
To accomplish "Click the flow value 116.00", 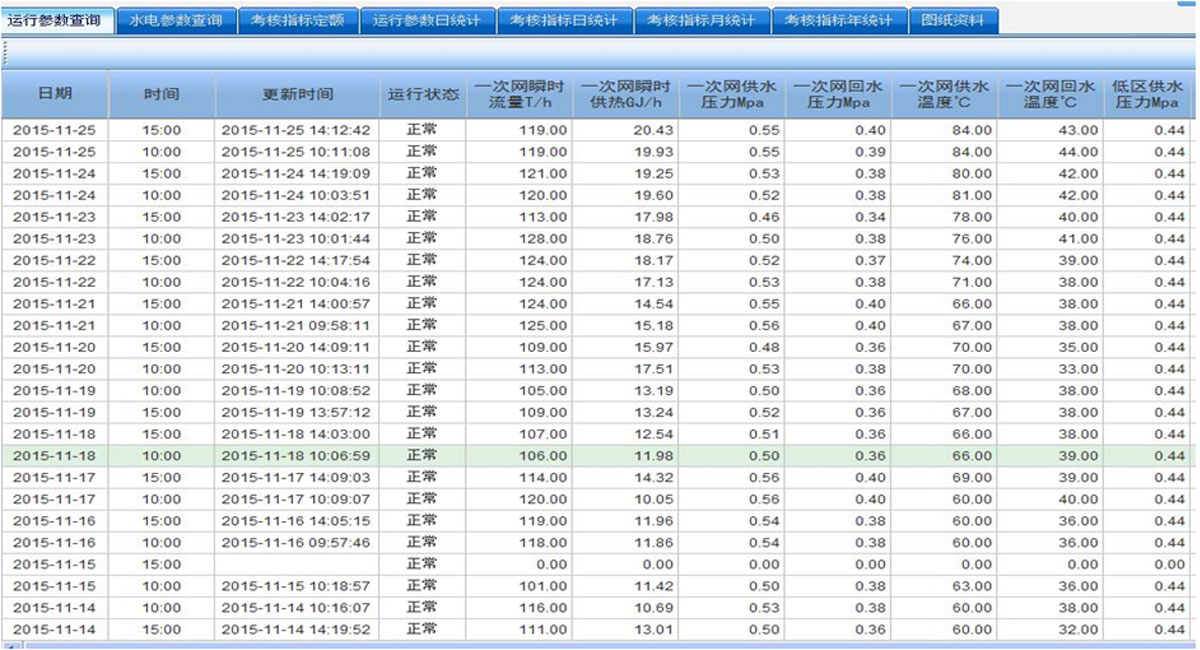I will 543,608.
